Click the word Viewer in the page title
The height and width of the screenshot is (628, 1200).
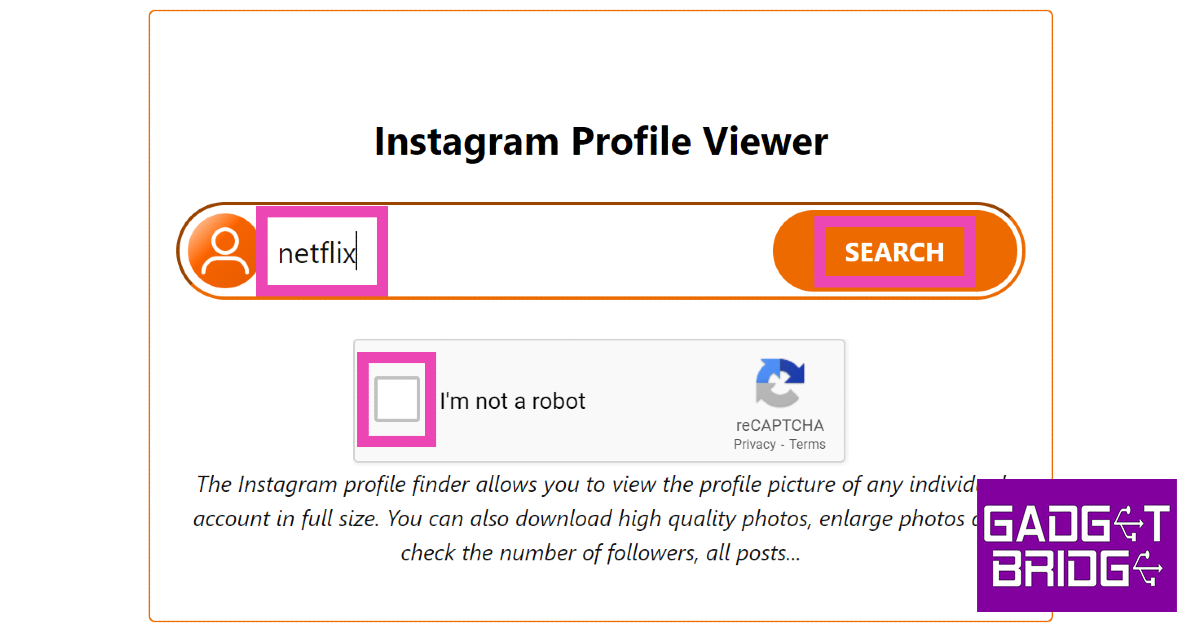[763, 141]
